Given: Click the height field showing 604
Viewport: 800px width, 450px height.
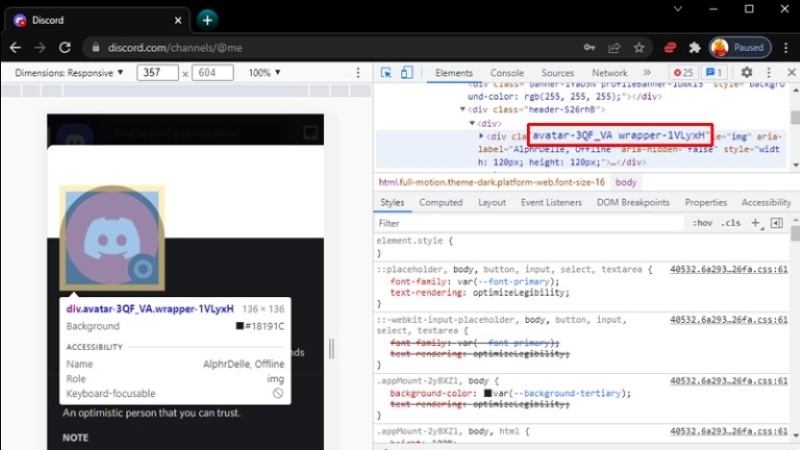Looking at the screenshot, I should point(213,72).
